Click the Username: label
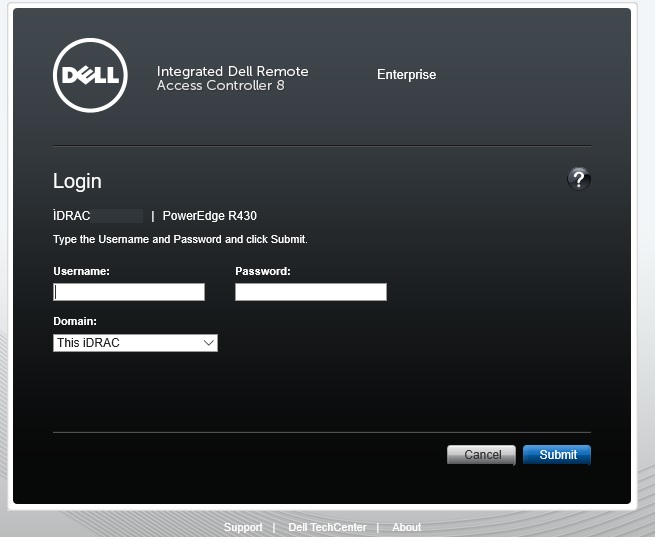This screenshot has height=538, width=655. click(x=81, y=271)
